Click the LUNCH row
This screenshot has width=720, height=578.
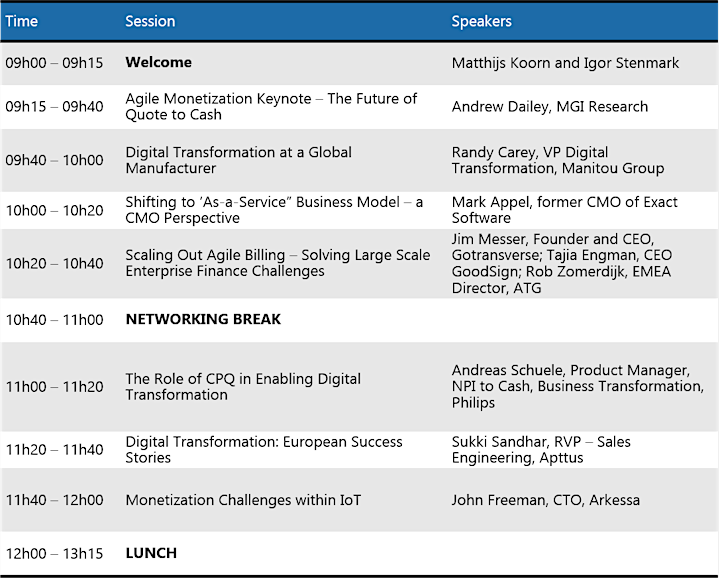click(x=360, y=553)
